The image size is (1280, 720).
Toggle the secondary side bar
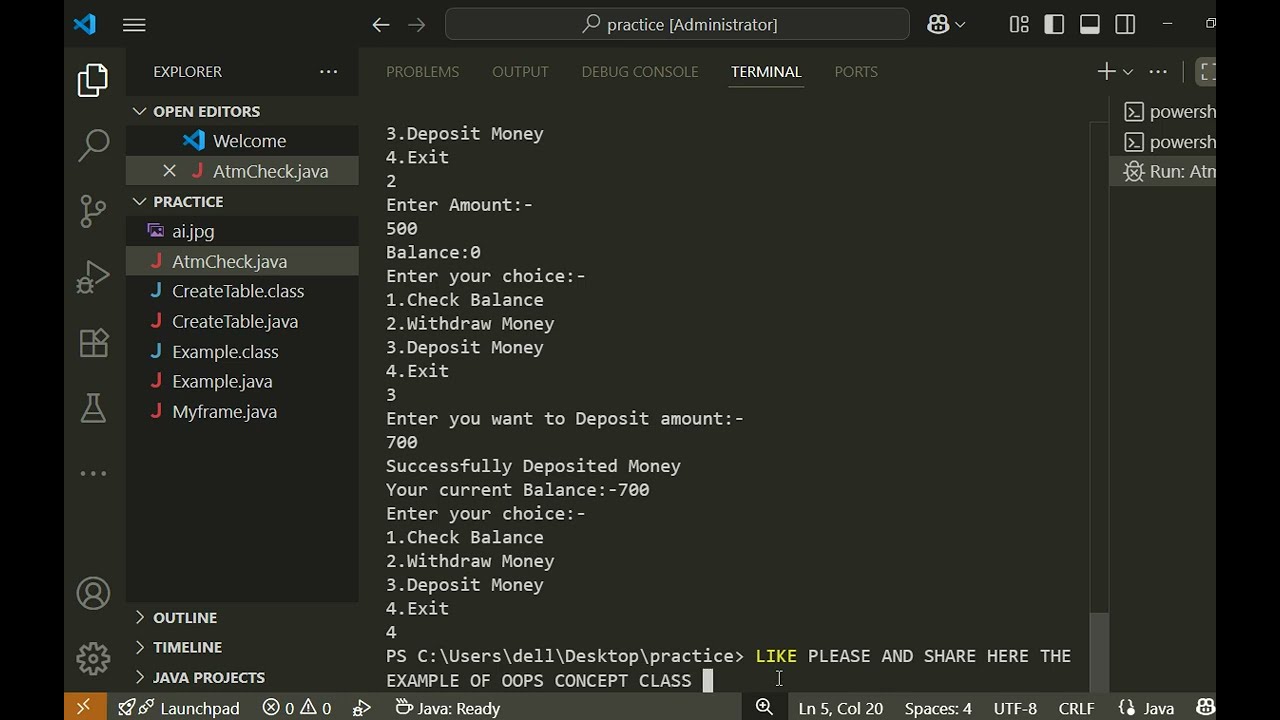(x=1125, y=25)
